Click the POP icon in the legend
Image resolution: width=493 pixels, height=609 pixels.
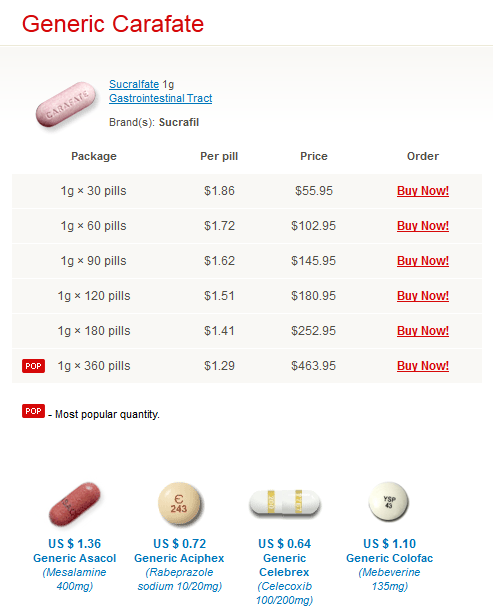(33, 411)
